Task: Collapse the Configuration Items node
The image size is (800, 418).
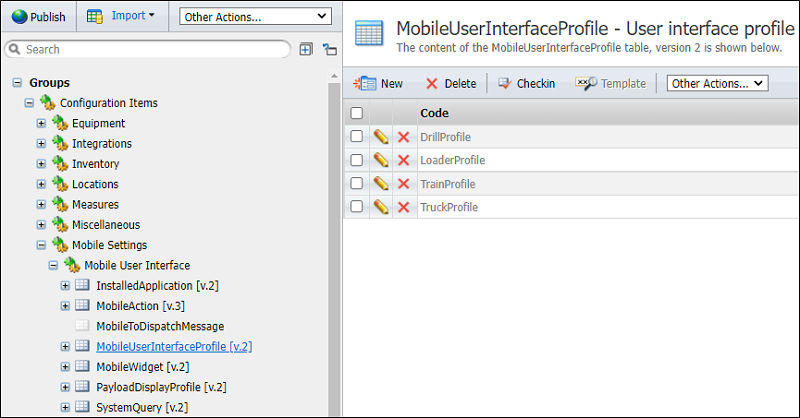Action: [x=30, y=103]
